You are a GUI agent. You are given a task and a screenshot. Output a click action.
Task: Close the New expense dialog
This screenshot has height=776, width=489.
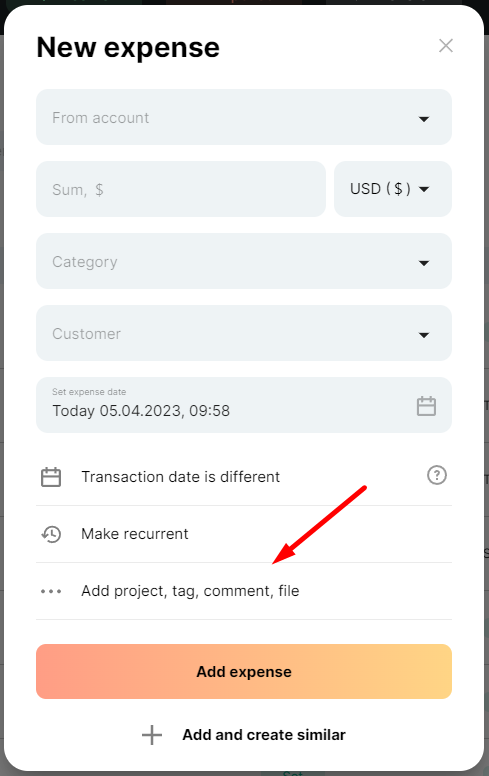pos(445,46)
